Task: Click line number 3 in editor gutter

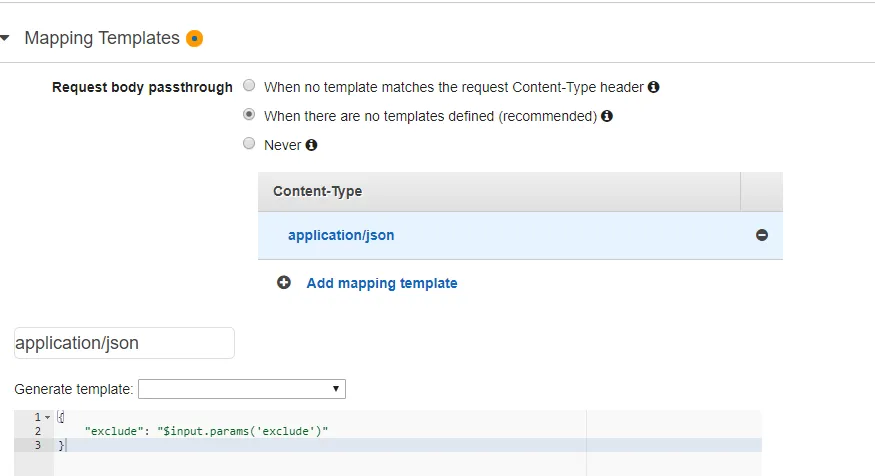Action: [37, 445]
